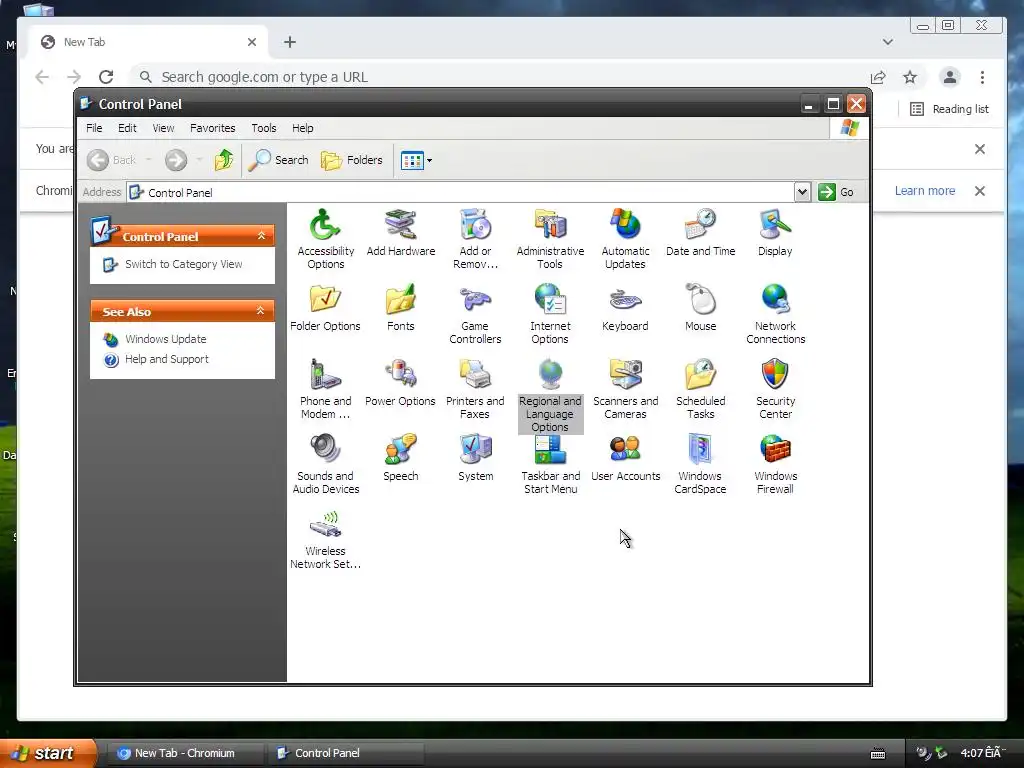Image resolution: width=1024 pixels, height=768 pixels.
Task: Collapse the Control Panel sidebar section
Action: coord(261,236)
